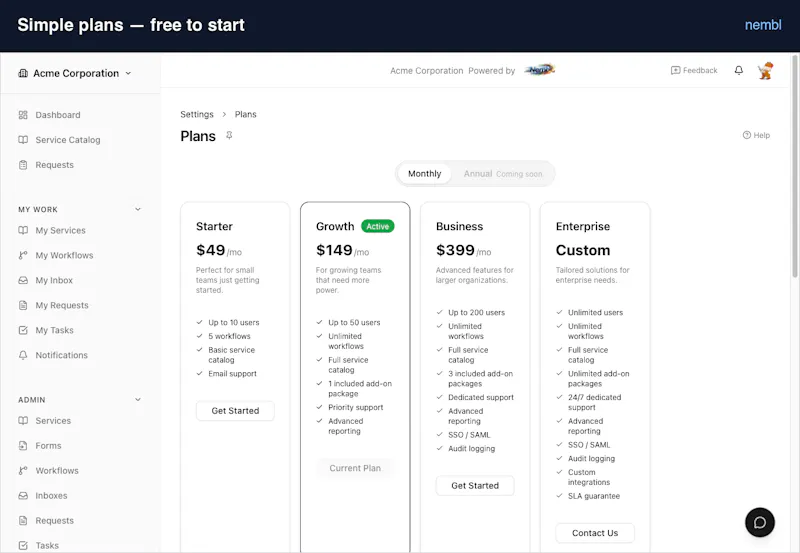The width and height of the screenshot is (800, 553).
Task: Click the 'Dedicated support' feature
Action: click(x=481, y=397)
